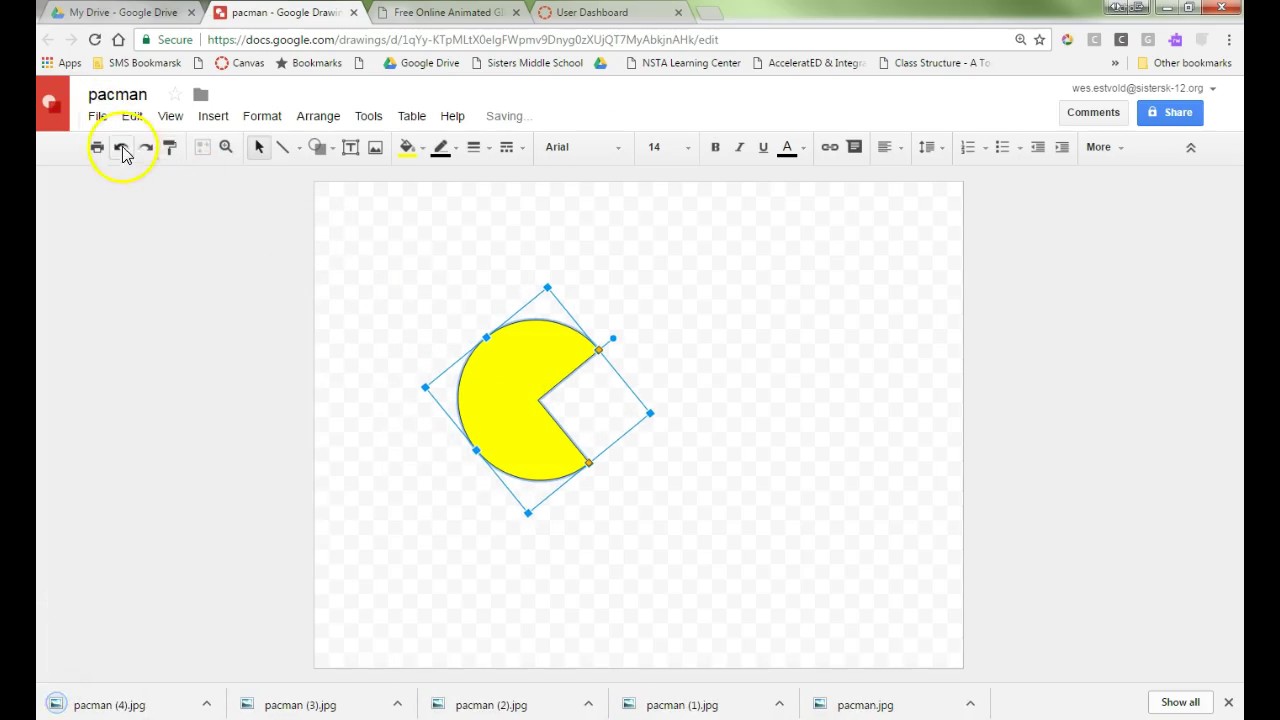Open the Help menu
Viewport: 1280px width, 720px height.
pyautogui.click(x=452, y=116)
